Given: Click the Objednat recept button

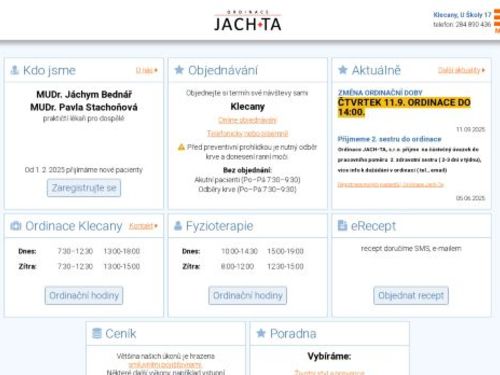Looking at the screenshot, I should coord(411,295).
